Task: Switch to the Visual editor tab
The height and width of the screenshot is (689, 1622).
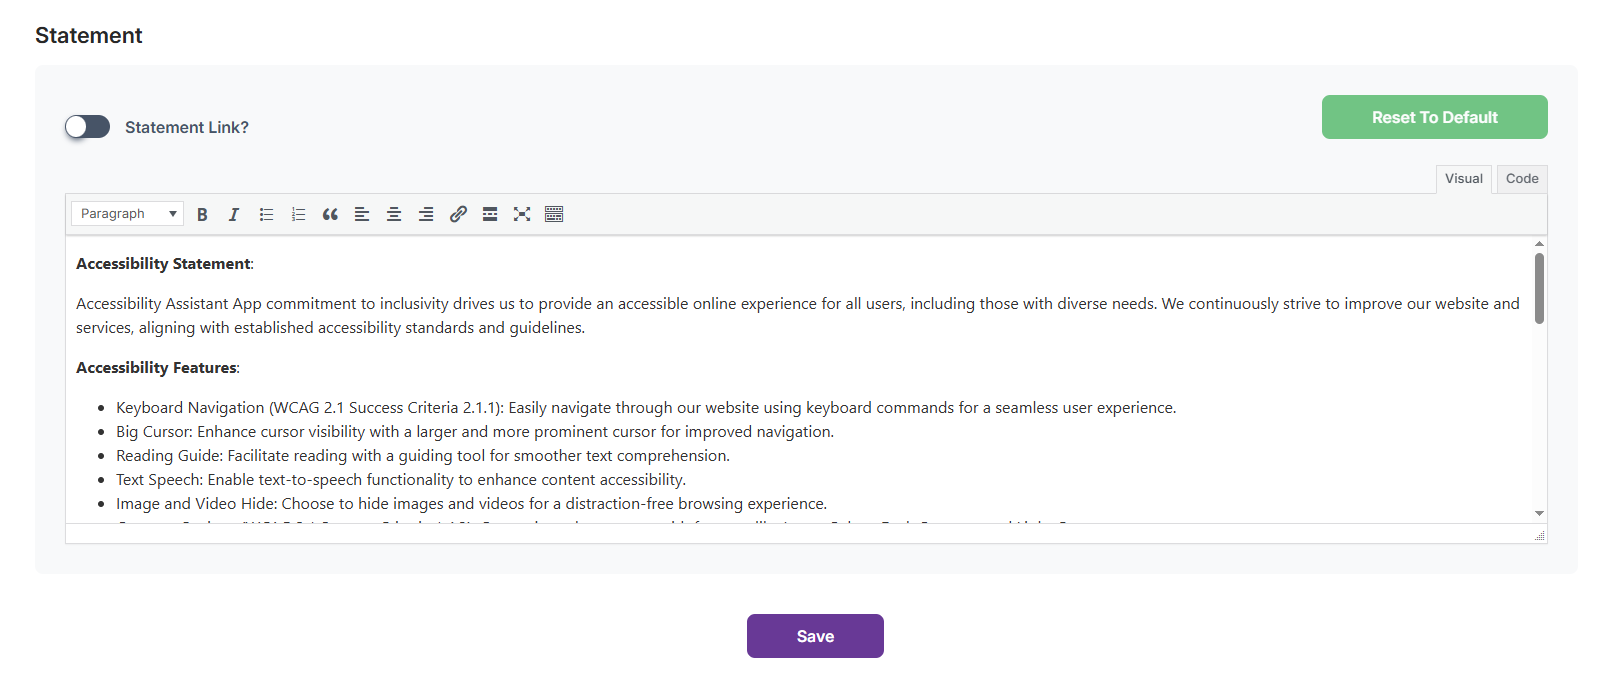Action: [x=1464, y=179]
